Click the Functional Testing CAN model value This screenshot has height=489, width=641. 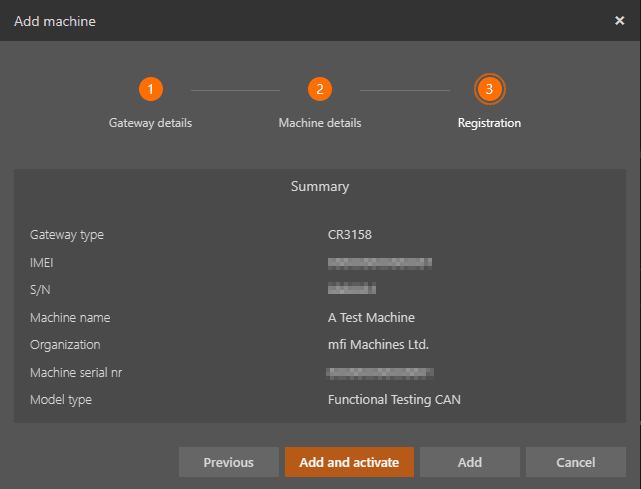point(394,400)
